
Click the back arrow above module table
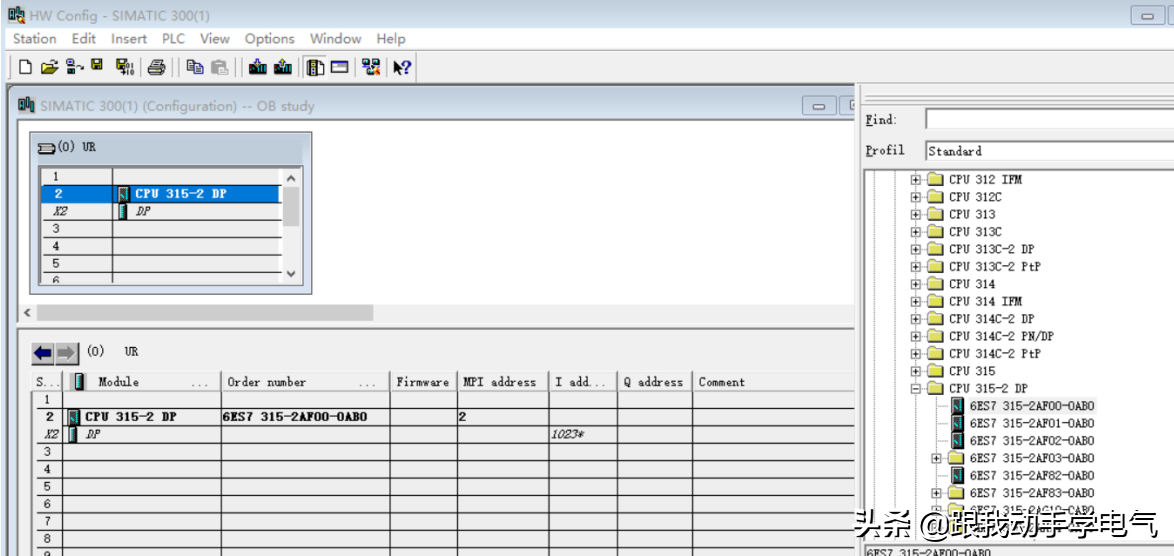coord(43,353)
